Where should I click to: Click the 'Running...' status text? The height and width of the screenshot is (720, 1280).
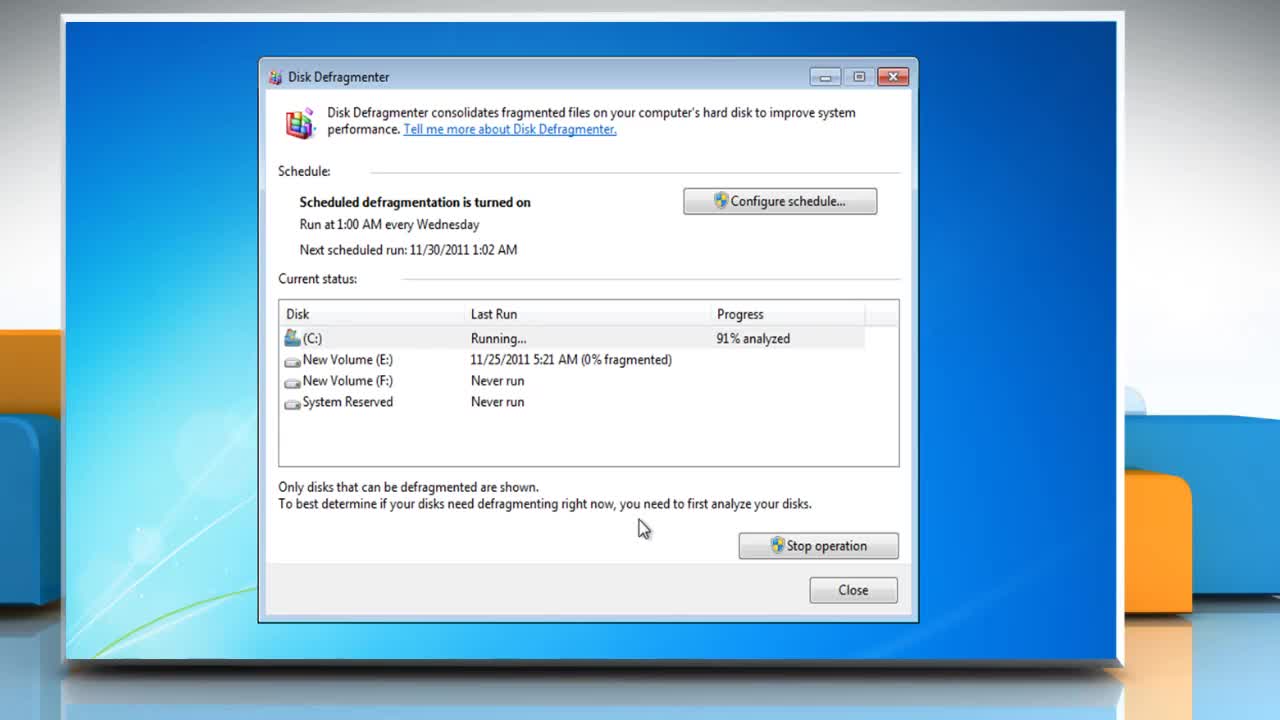498,339
